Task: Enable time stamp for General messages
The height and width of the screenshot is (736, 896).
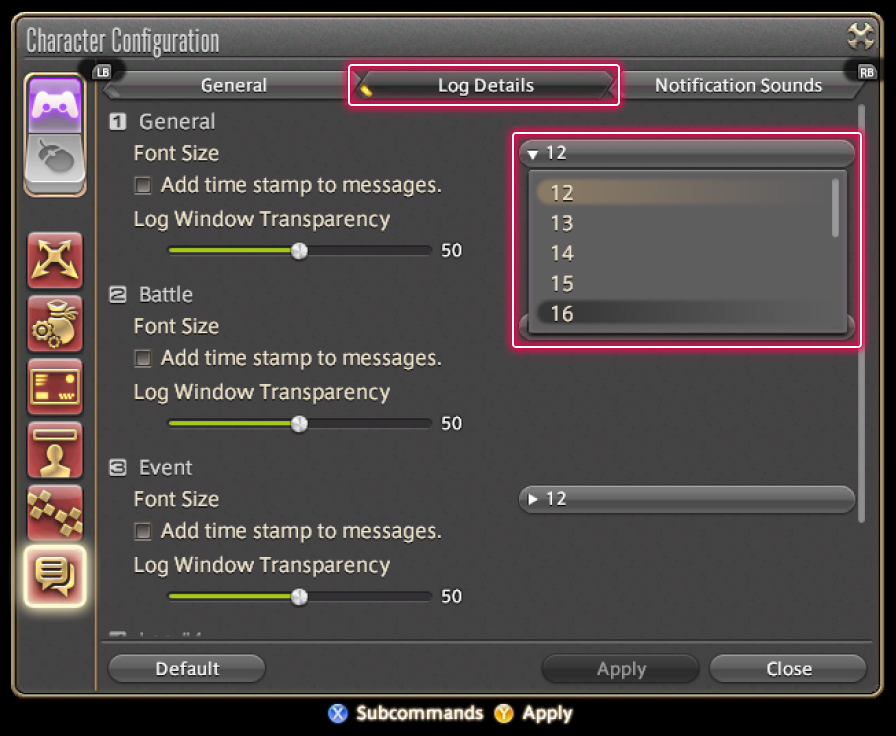Action: pos(142,185)
